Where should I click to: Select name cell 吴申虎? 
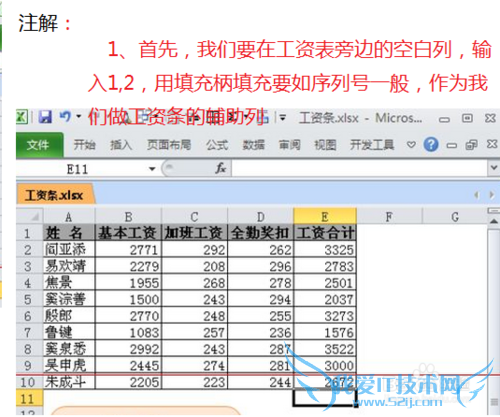pos(69,365)
